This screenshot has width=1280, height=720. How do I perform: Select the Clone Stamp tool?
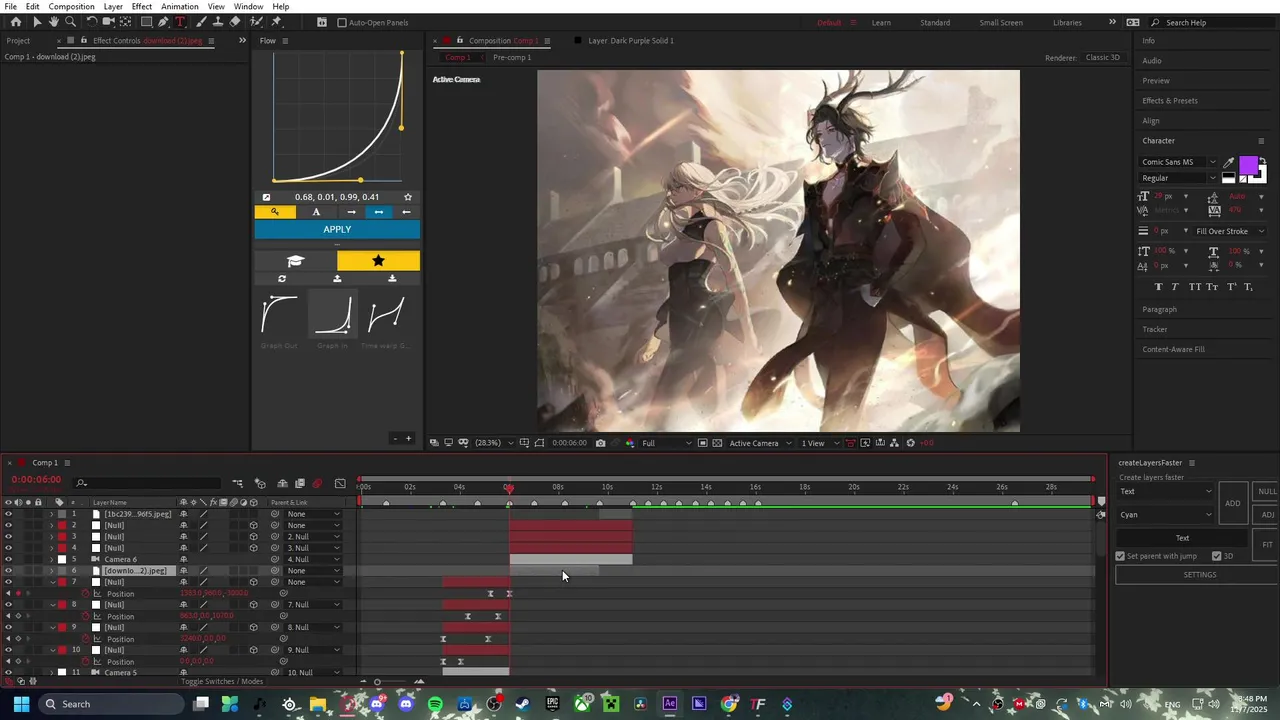pyautogui.click(x=218, y=22)
